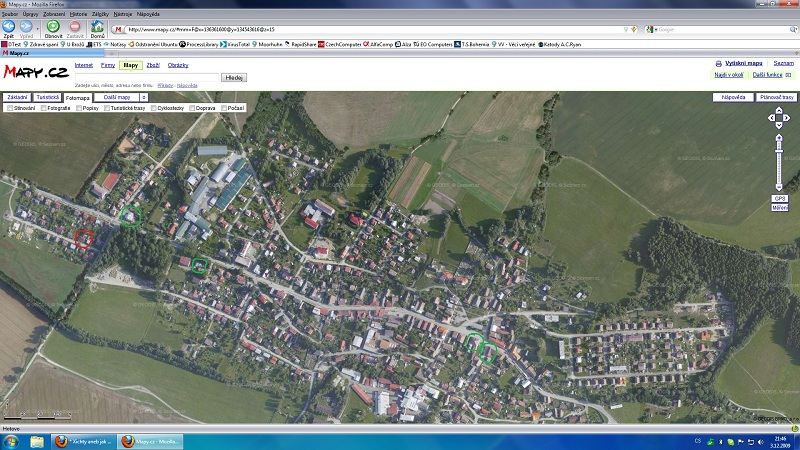Click the search magnifier icon in Google box
Image resolution: width=800 pixels, height=450 pixels.
click(x=793, y=30)
